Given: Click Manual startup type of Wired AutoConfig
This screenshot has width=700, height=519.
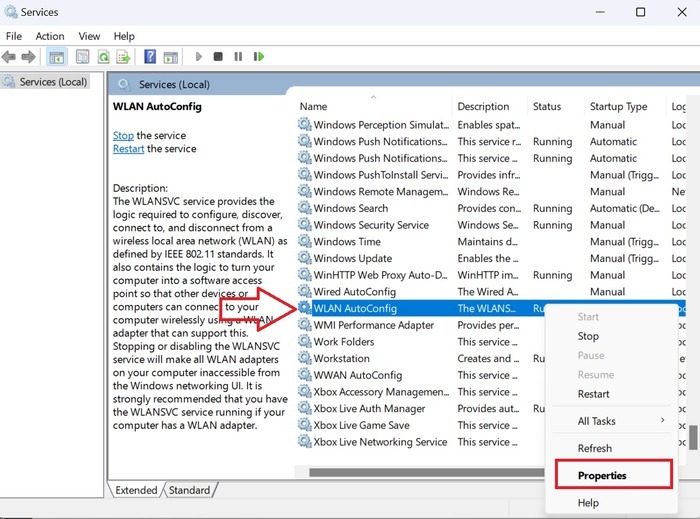Looking at the screenshot, I should 607,291.
